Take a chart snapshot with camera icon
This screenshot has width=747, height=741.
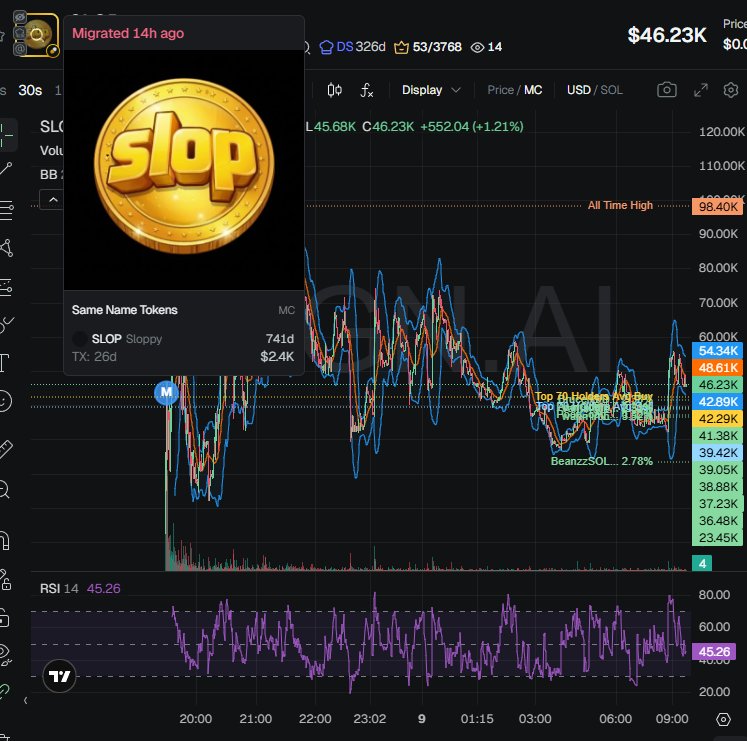point(666,90)
